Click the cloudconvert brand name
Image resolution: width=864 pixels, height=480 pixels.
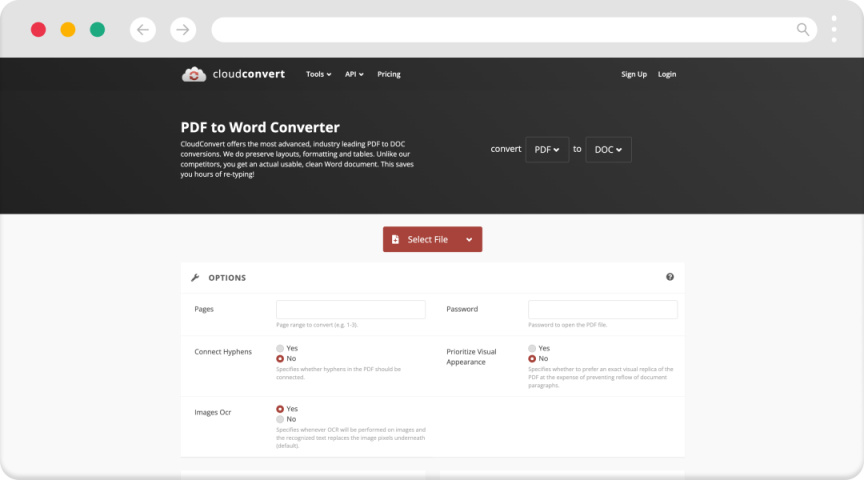(x=249, y=74)
